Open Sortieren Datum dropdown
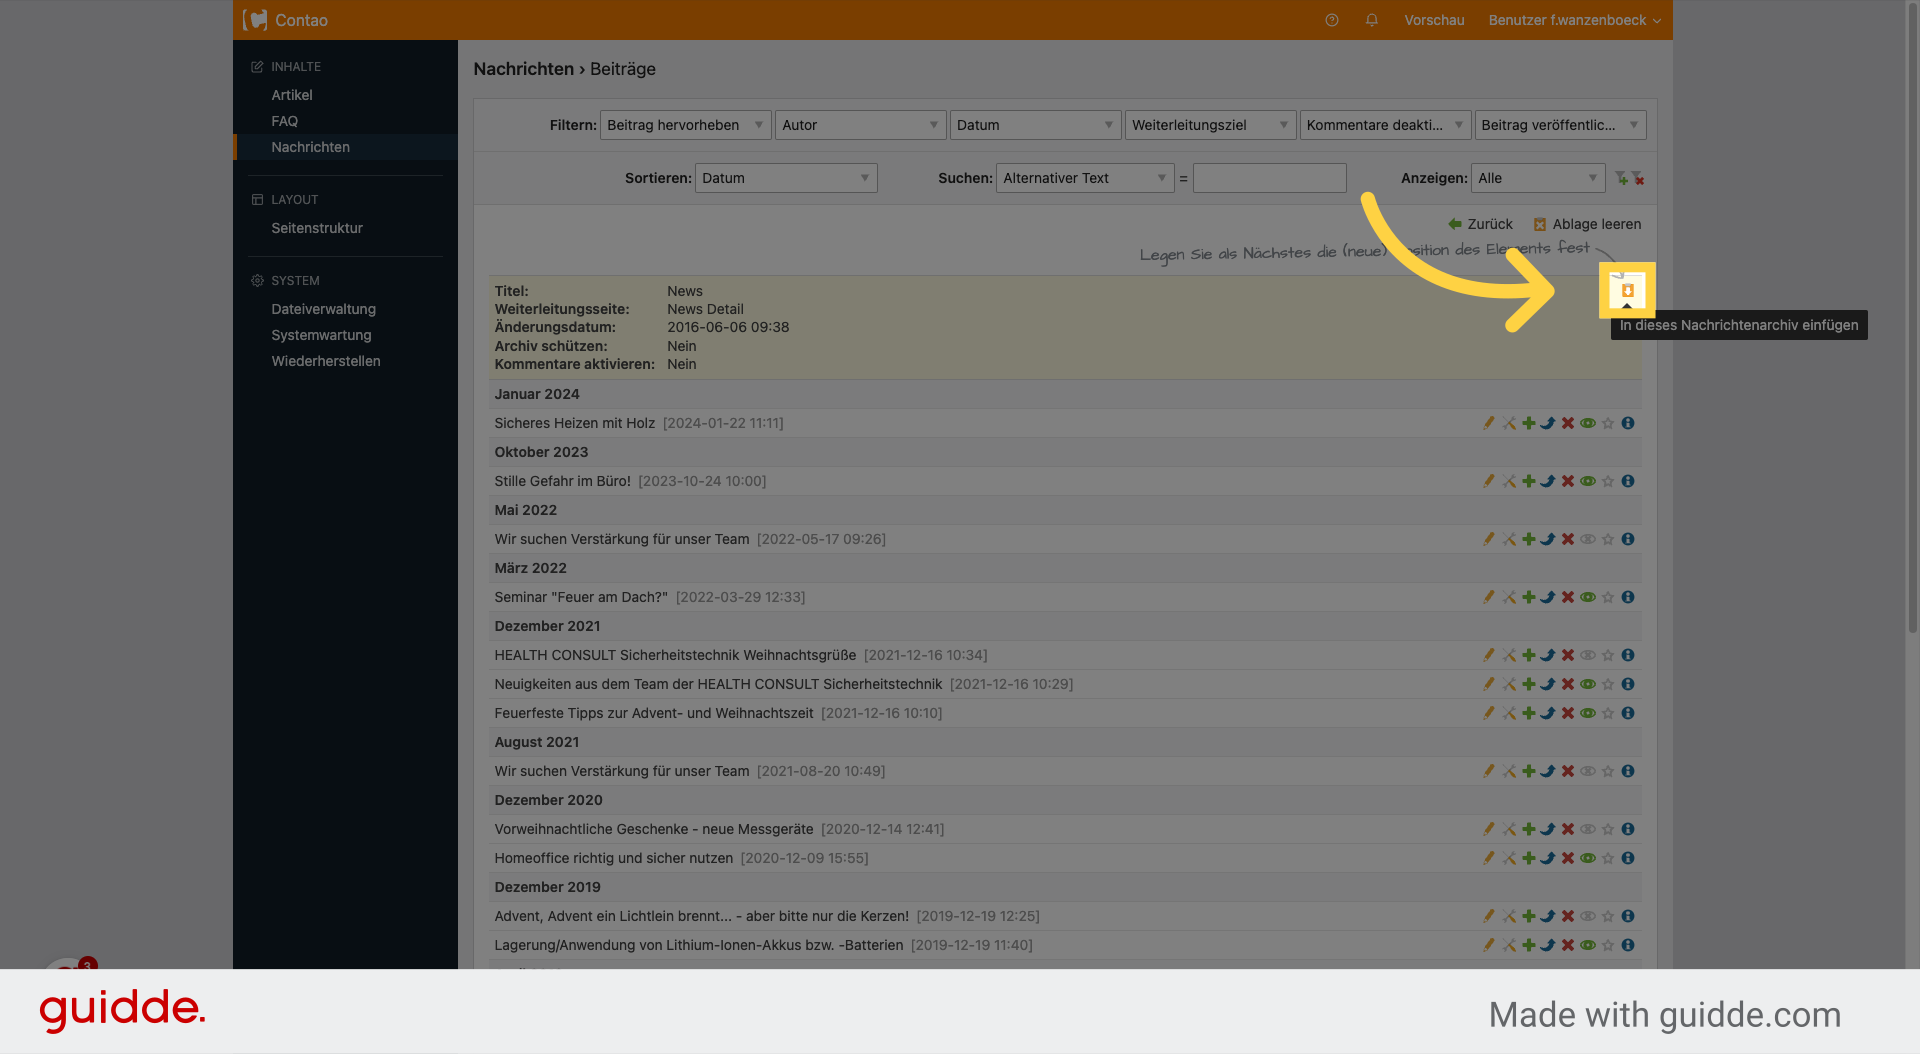The width and height of the screenshot is (1920, 1054). 786,178
